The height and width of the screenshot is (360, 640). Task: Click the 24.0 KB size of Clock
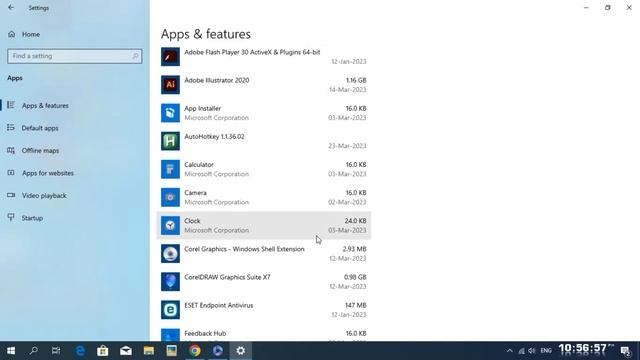[x=356, y=221]
